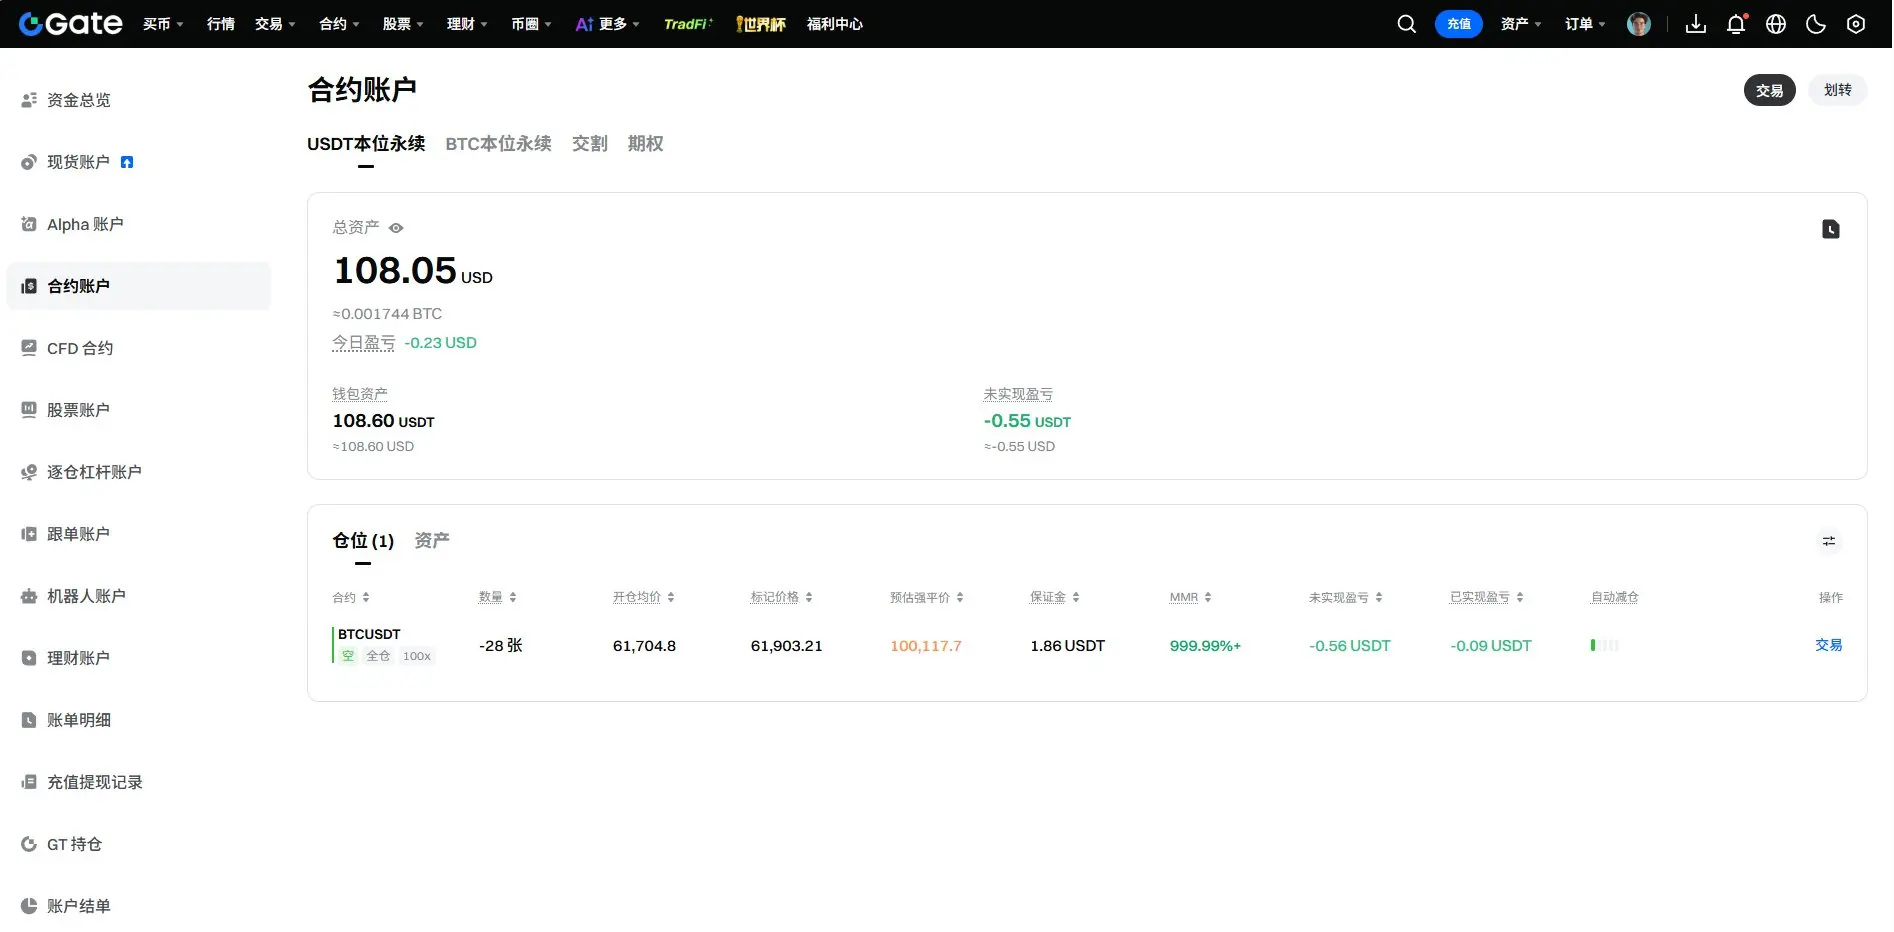Image resolution: width=1894 pixels, height=932 pixels.
Task: Expand the 资产 dropdown in header
Action: tap(1521, 24)
